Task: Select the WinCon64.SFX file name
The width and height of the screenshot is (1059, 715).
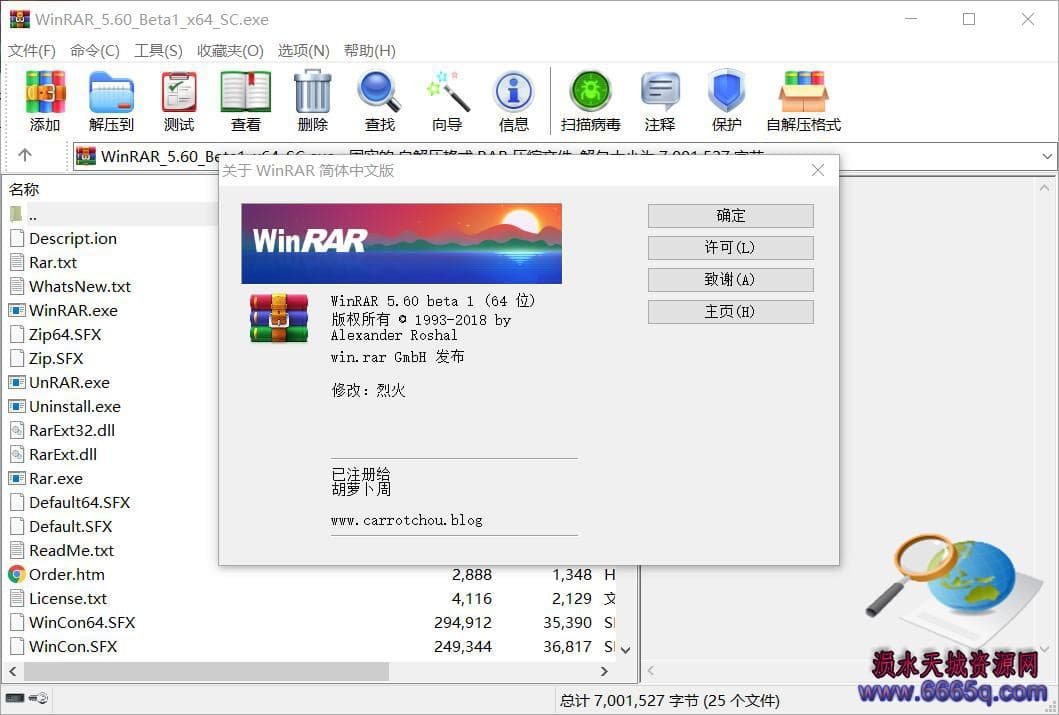Action: [x=82, y=623]
